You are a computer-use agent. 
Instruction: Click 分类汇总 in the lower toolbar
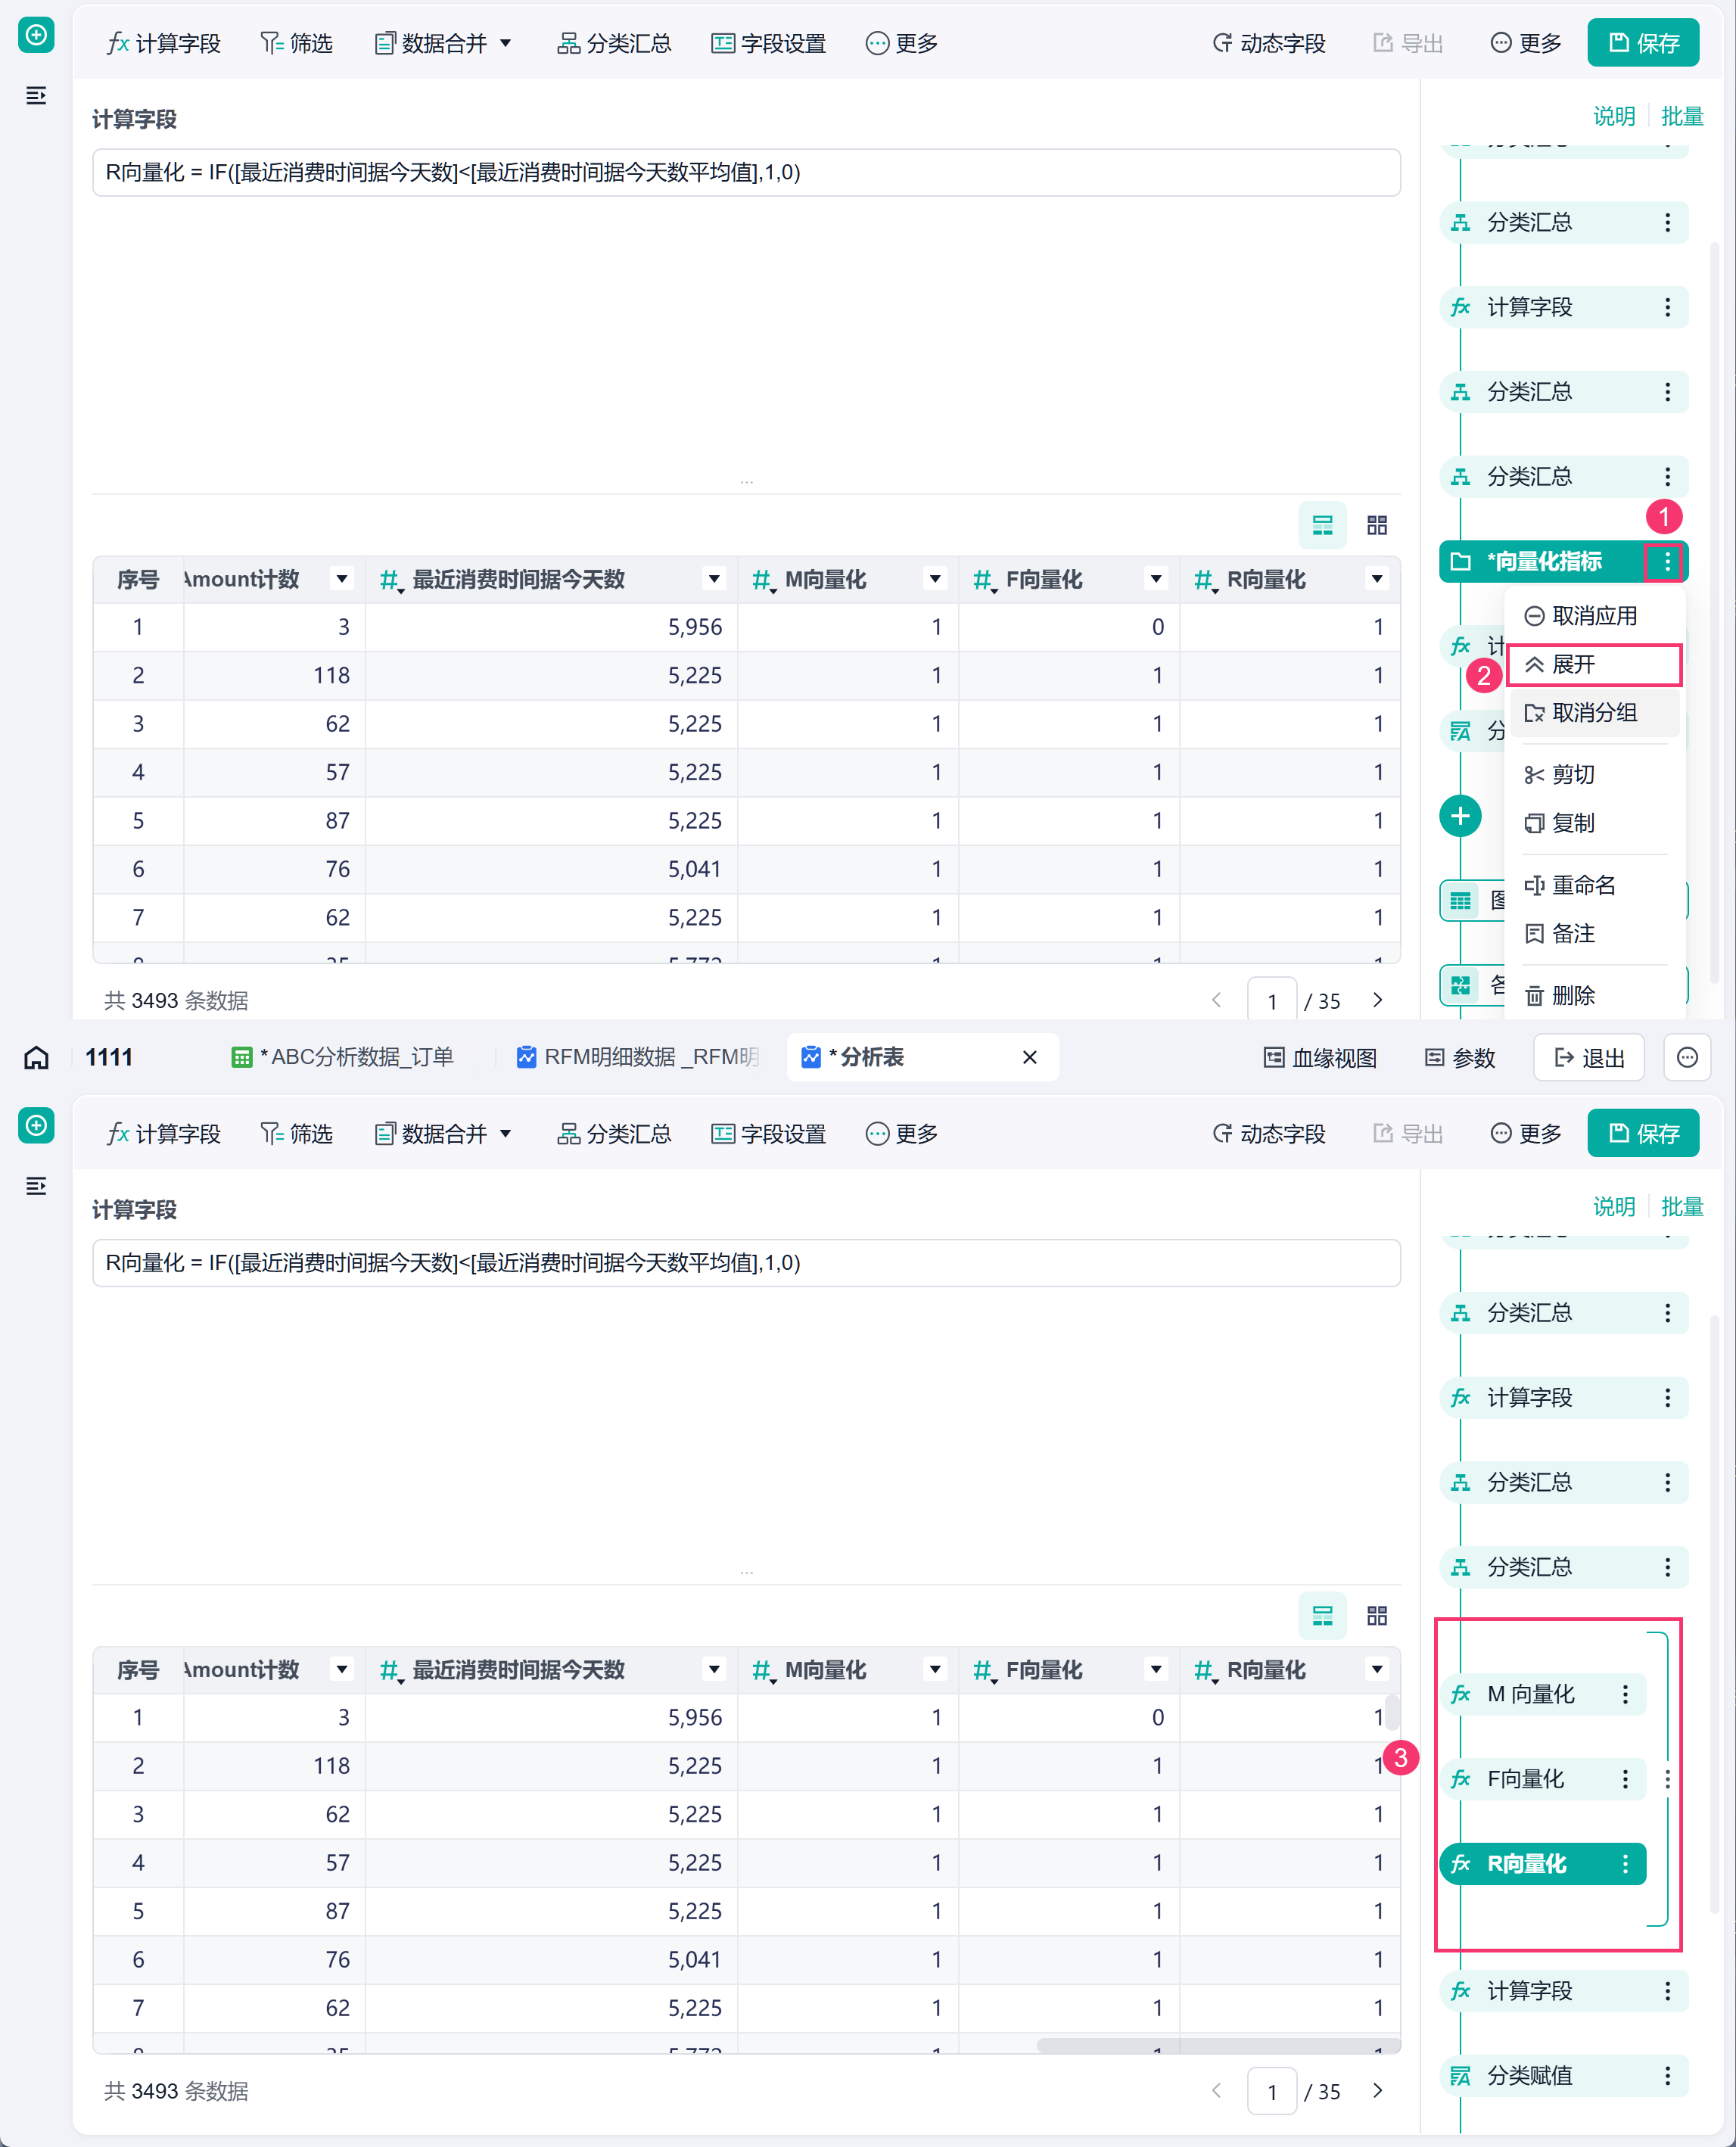tap(615, 1133)
